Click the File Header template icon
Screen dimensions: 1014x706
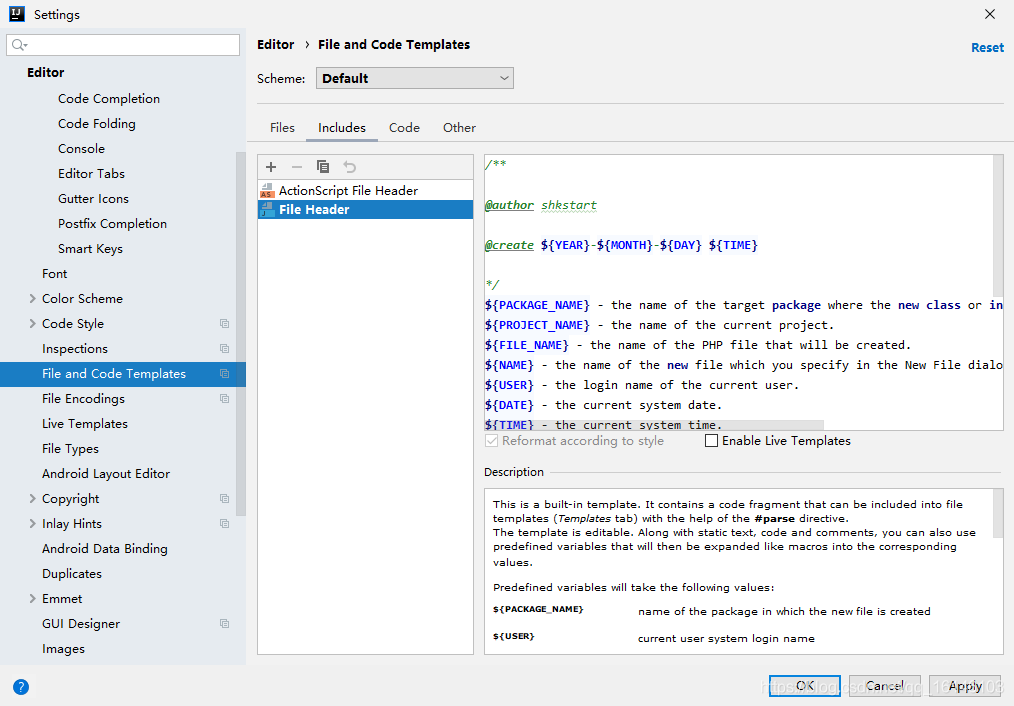coord(267,209)
